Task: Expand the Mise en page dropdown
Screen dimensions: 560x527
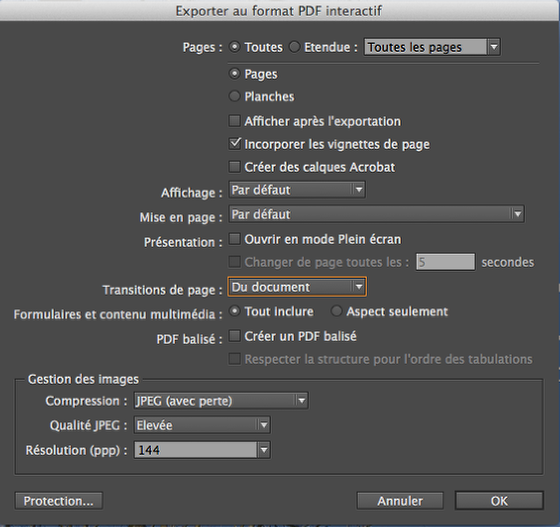Action: [376, 214]
